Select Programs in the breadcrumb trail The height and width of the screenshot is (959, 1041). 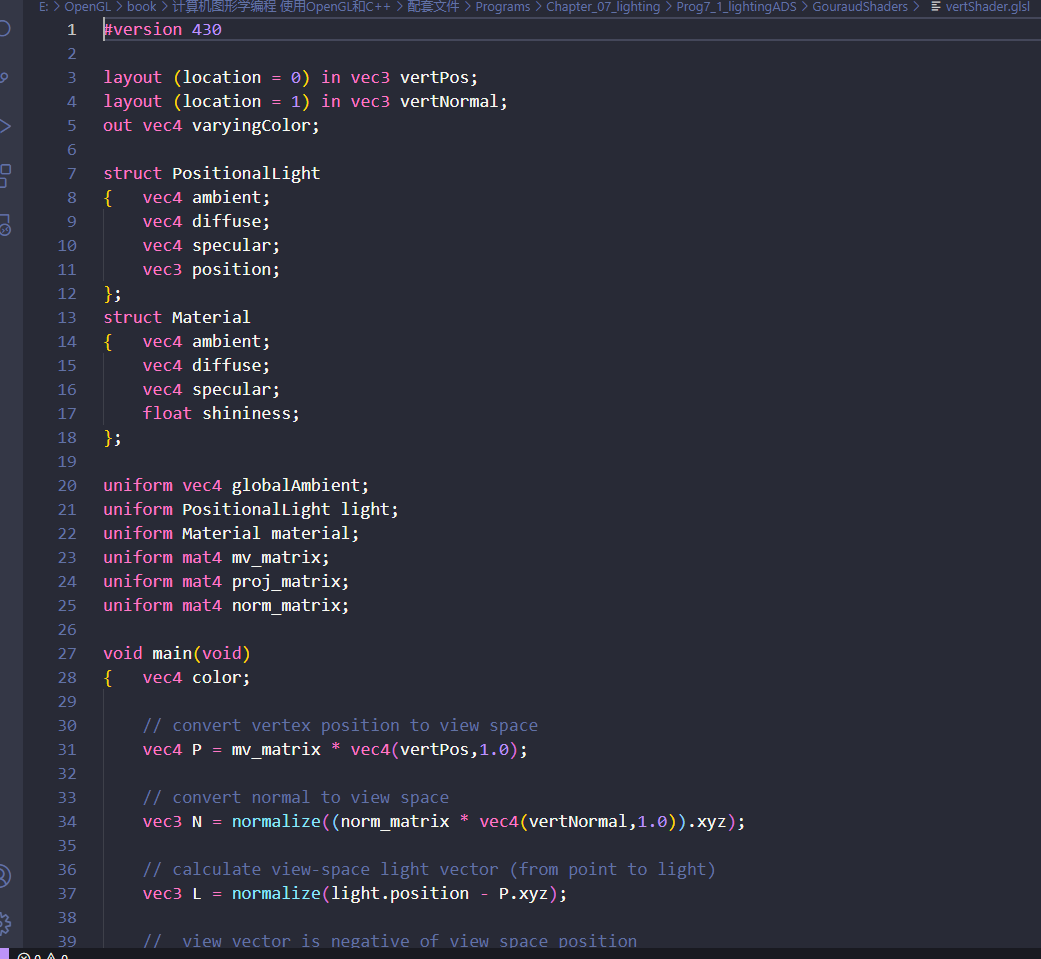[503, 7]
